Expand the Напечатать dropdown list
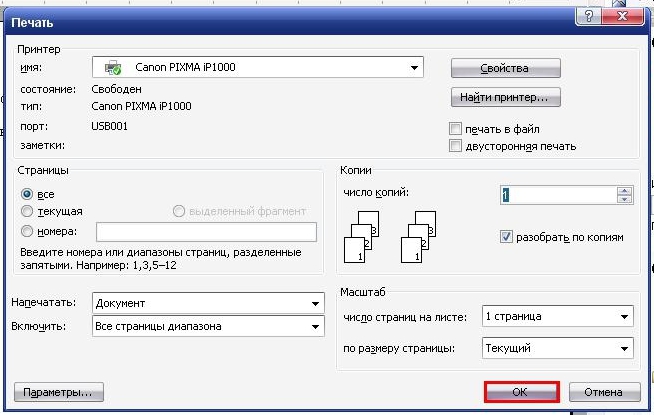 316,303
